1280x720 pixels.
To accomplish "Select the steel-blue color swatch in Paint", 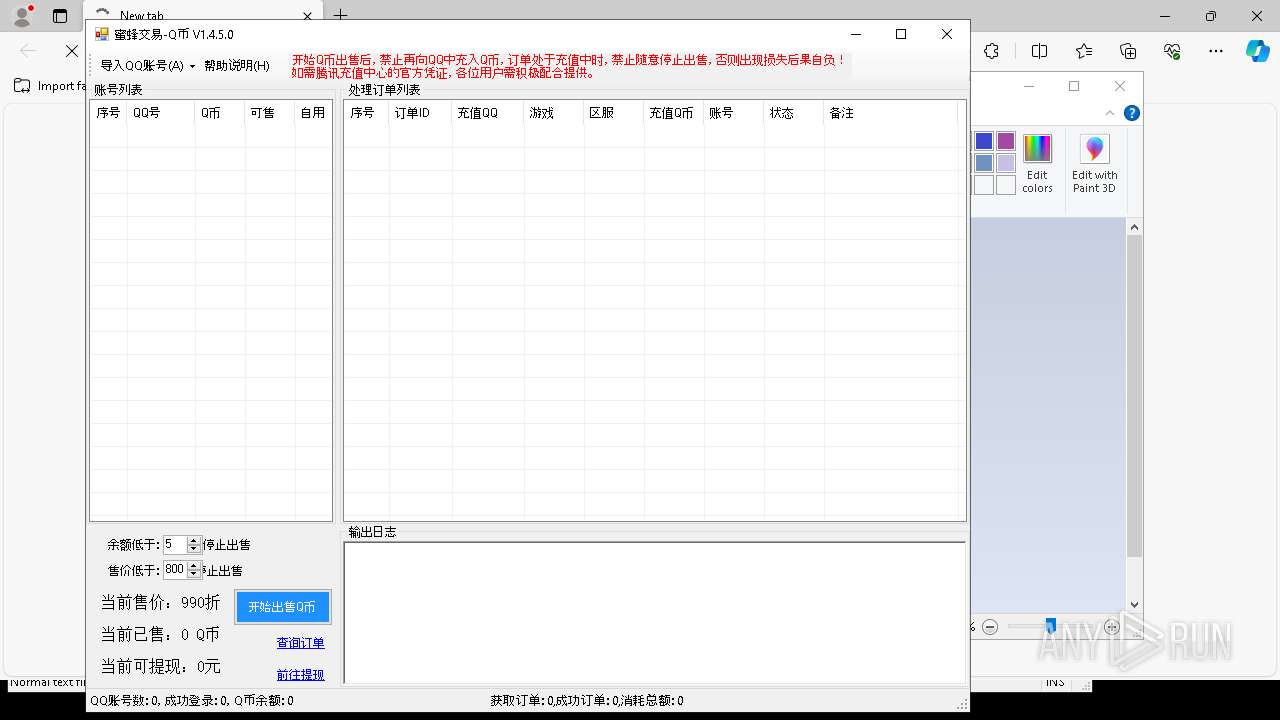I will pos(984,163).
